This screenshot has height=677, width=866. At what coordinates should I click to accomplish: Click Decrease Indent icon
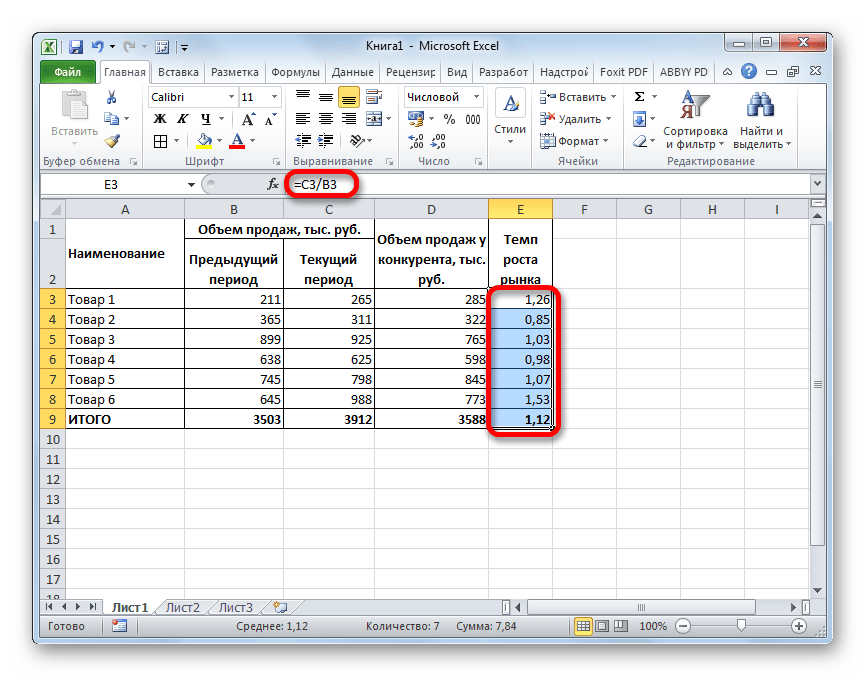[303, 141]
